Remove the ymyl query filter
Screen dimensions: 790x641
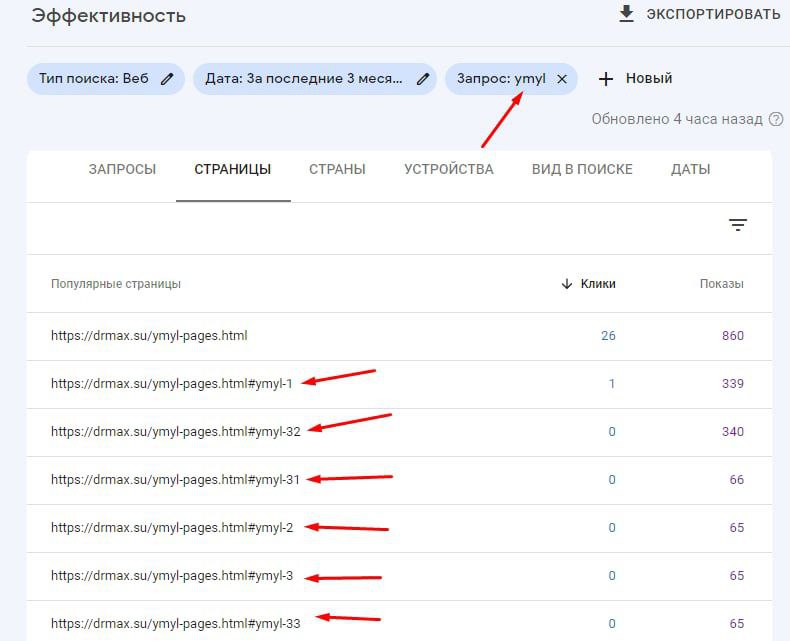561,78
